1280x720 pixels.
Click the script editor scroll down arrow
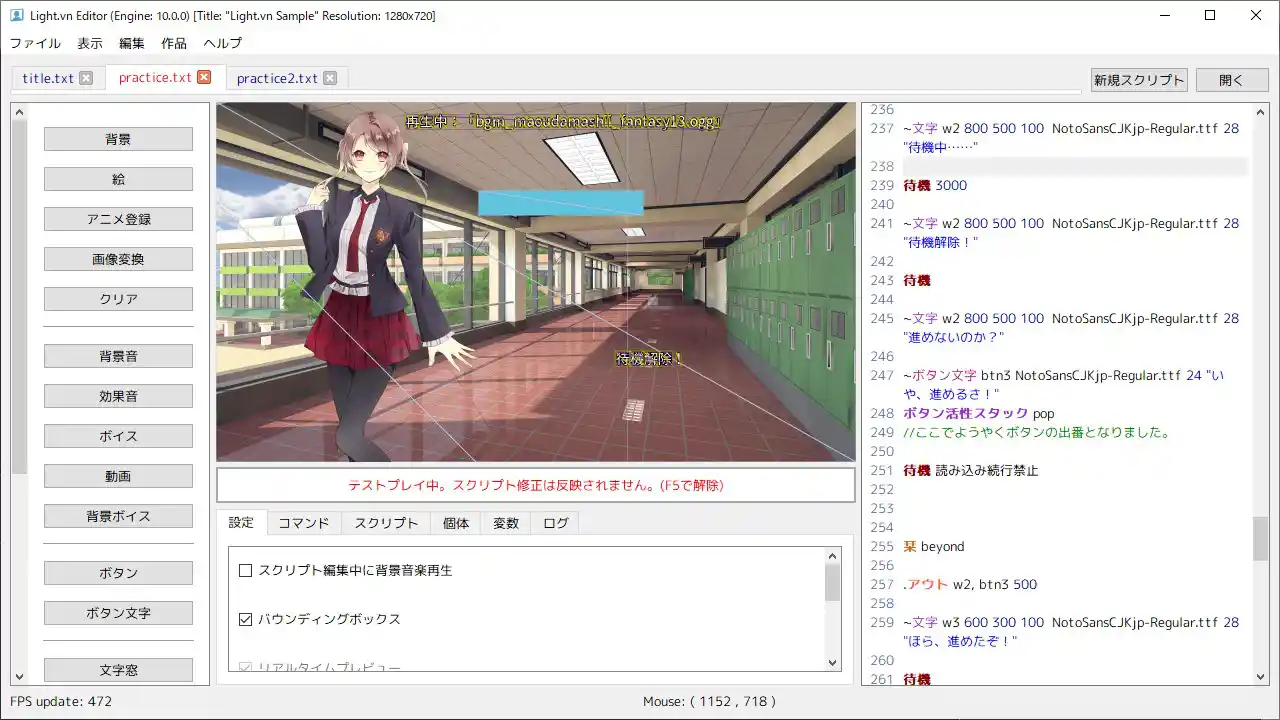click(x=1260, y=677)
